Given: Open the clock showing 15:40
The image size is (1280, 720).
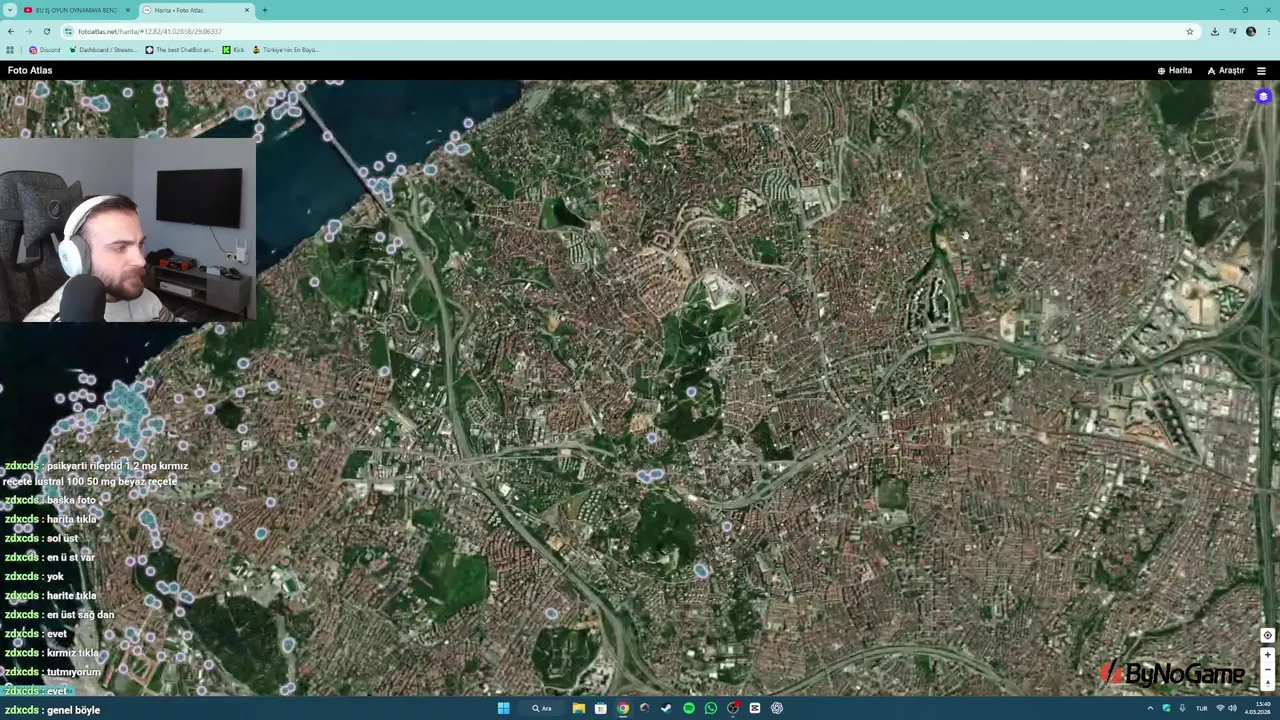Looking at the screenshot, I should [x=1259, y=708].
